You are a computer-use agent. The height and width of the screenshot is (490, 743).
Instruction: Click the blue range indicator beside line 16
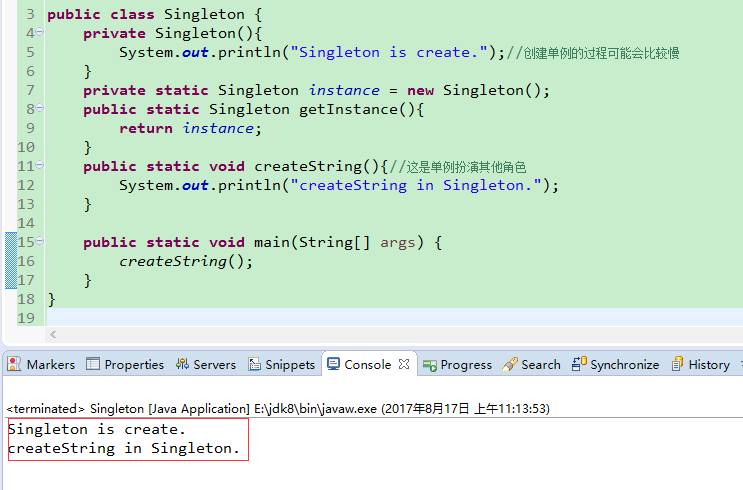11,261
